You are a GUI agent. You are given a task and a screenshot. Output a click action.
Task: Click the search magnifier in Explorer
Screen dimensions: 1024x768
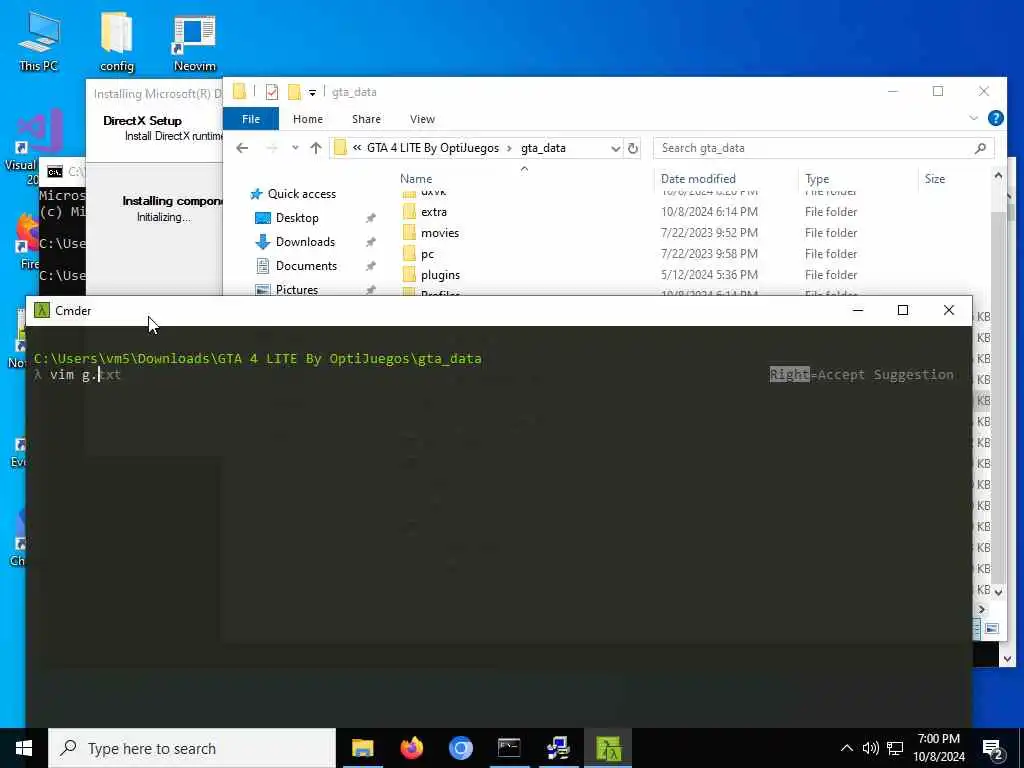coord(980,148)
